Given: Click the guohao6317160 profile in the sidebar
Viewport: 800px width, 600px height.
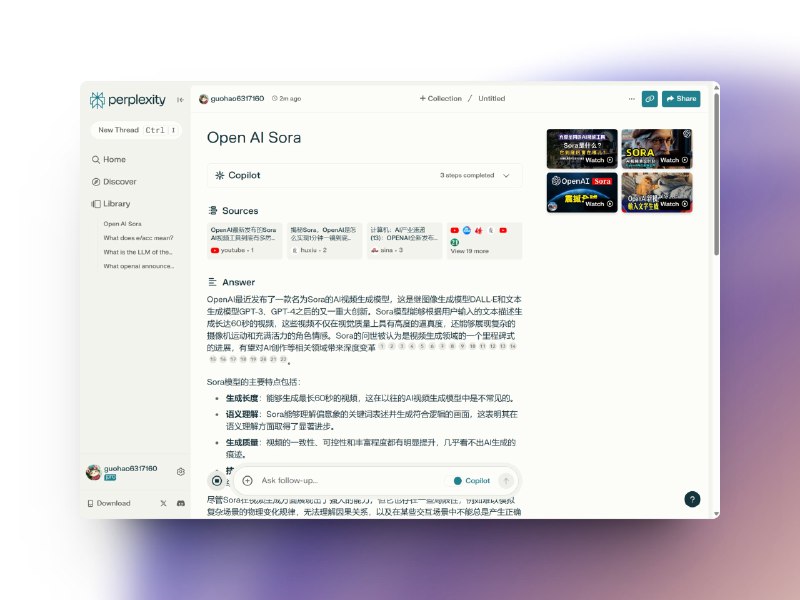Looking at the screenshot, I should coord(122,472).
